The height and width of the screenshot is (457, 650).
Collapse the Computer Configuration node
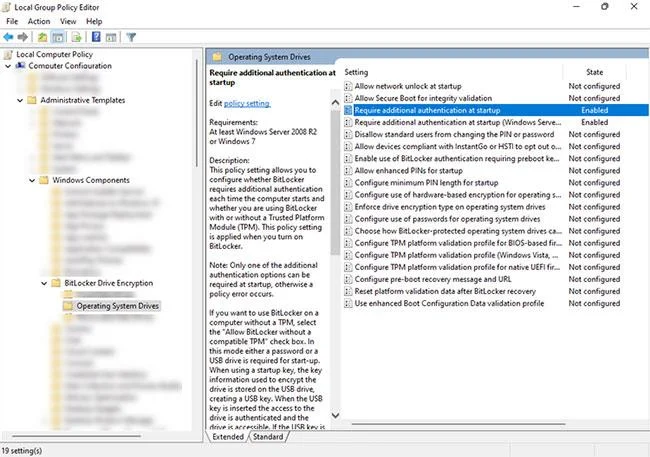point(8,66)
